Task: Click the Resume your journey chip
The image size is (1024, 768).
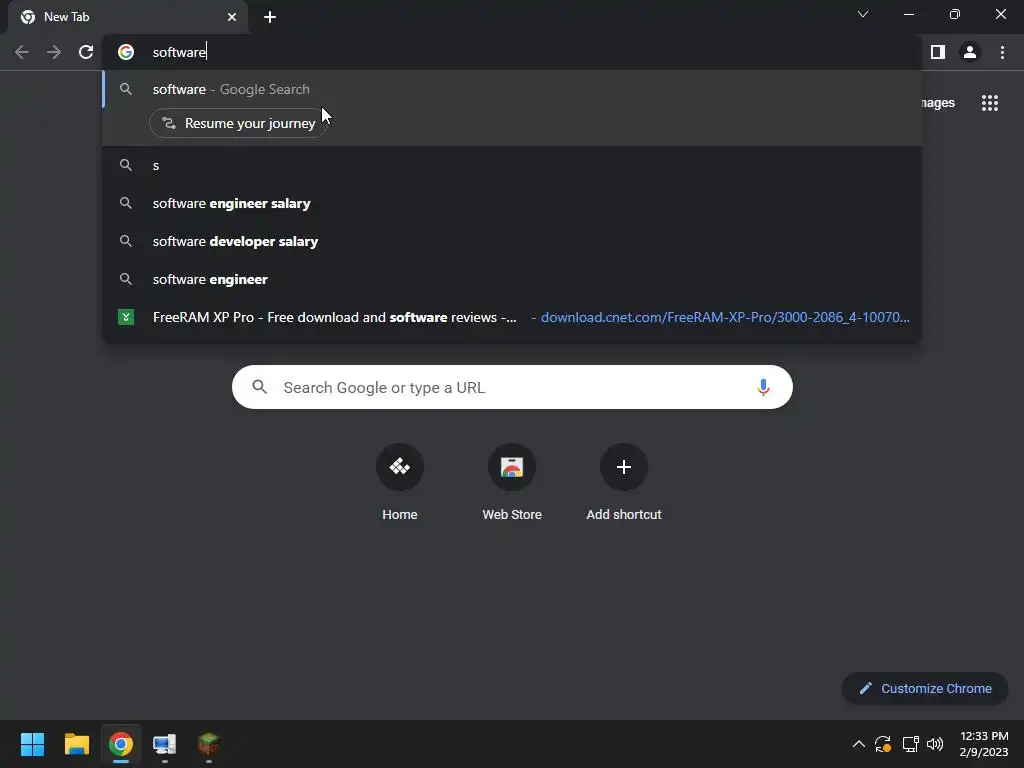Action: (239, 123)
